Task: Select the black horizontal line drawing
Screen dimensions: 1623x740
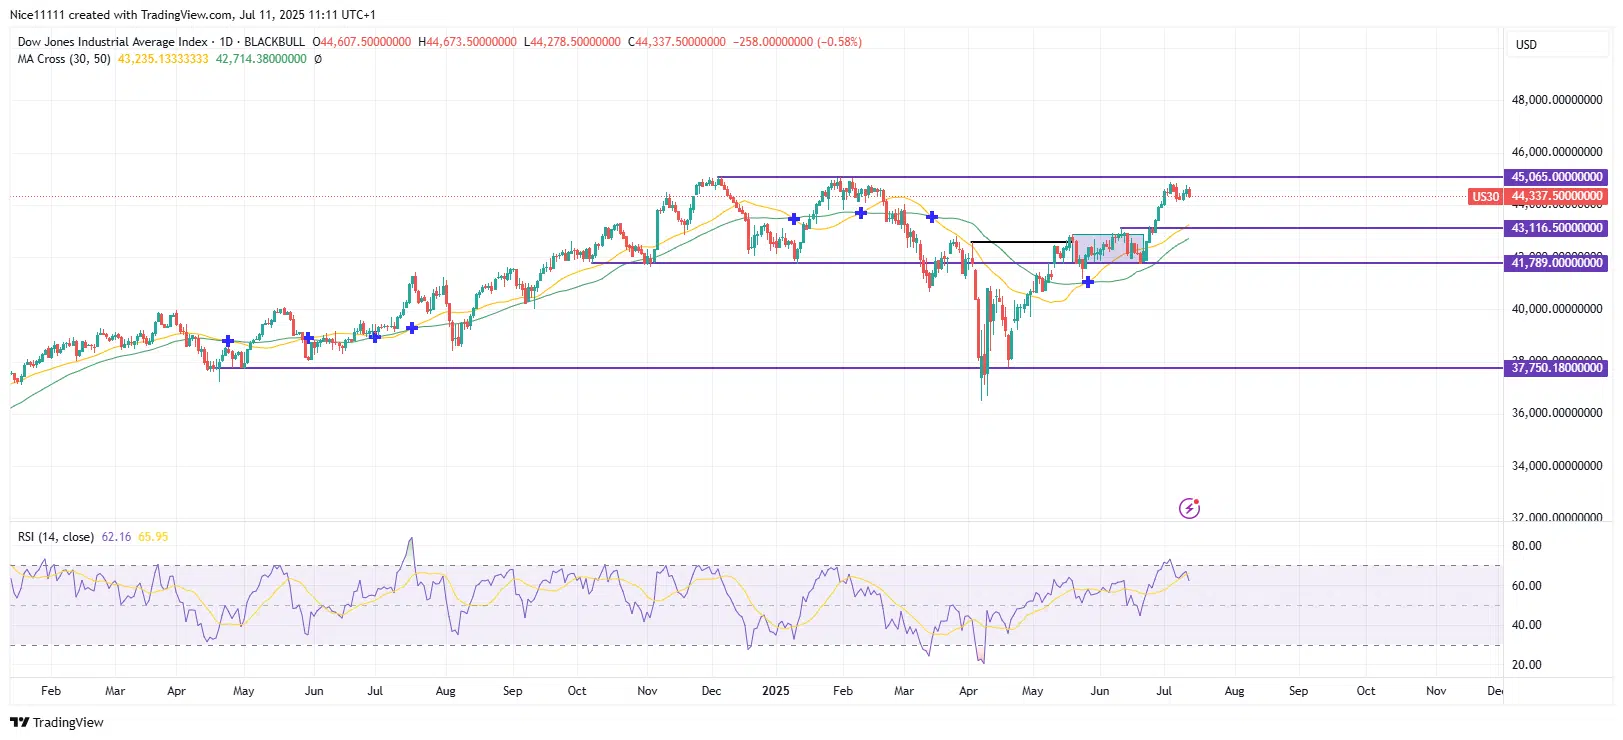Action: (x=1020, y=242)
